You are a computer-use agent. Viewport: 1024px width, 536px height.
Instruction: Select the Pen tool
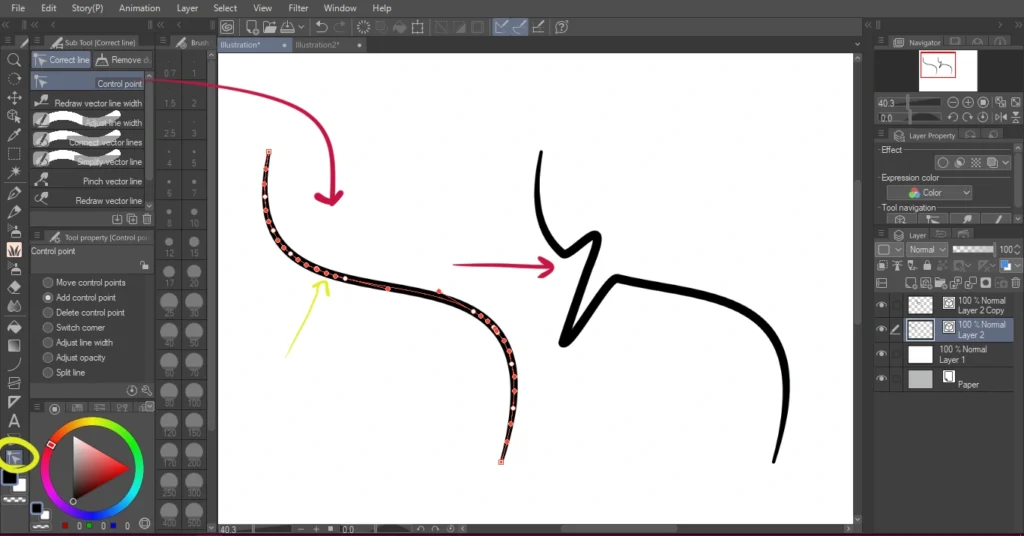pyautogui.click(x=14, y=193)
